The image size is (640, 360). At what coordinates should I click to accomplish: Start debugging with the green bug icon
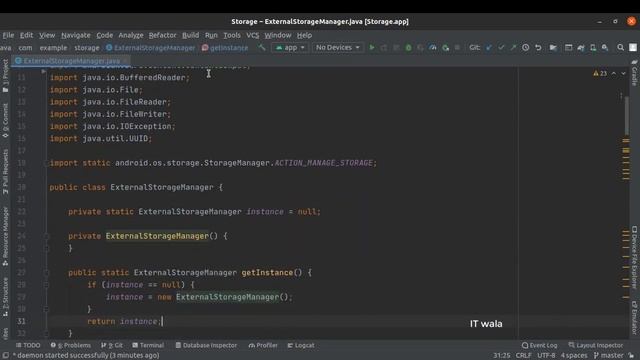pos(408,48)
